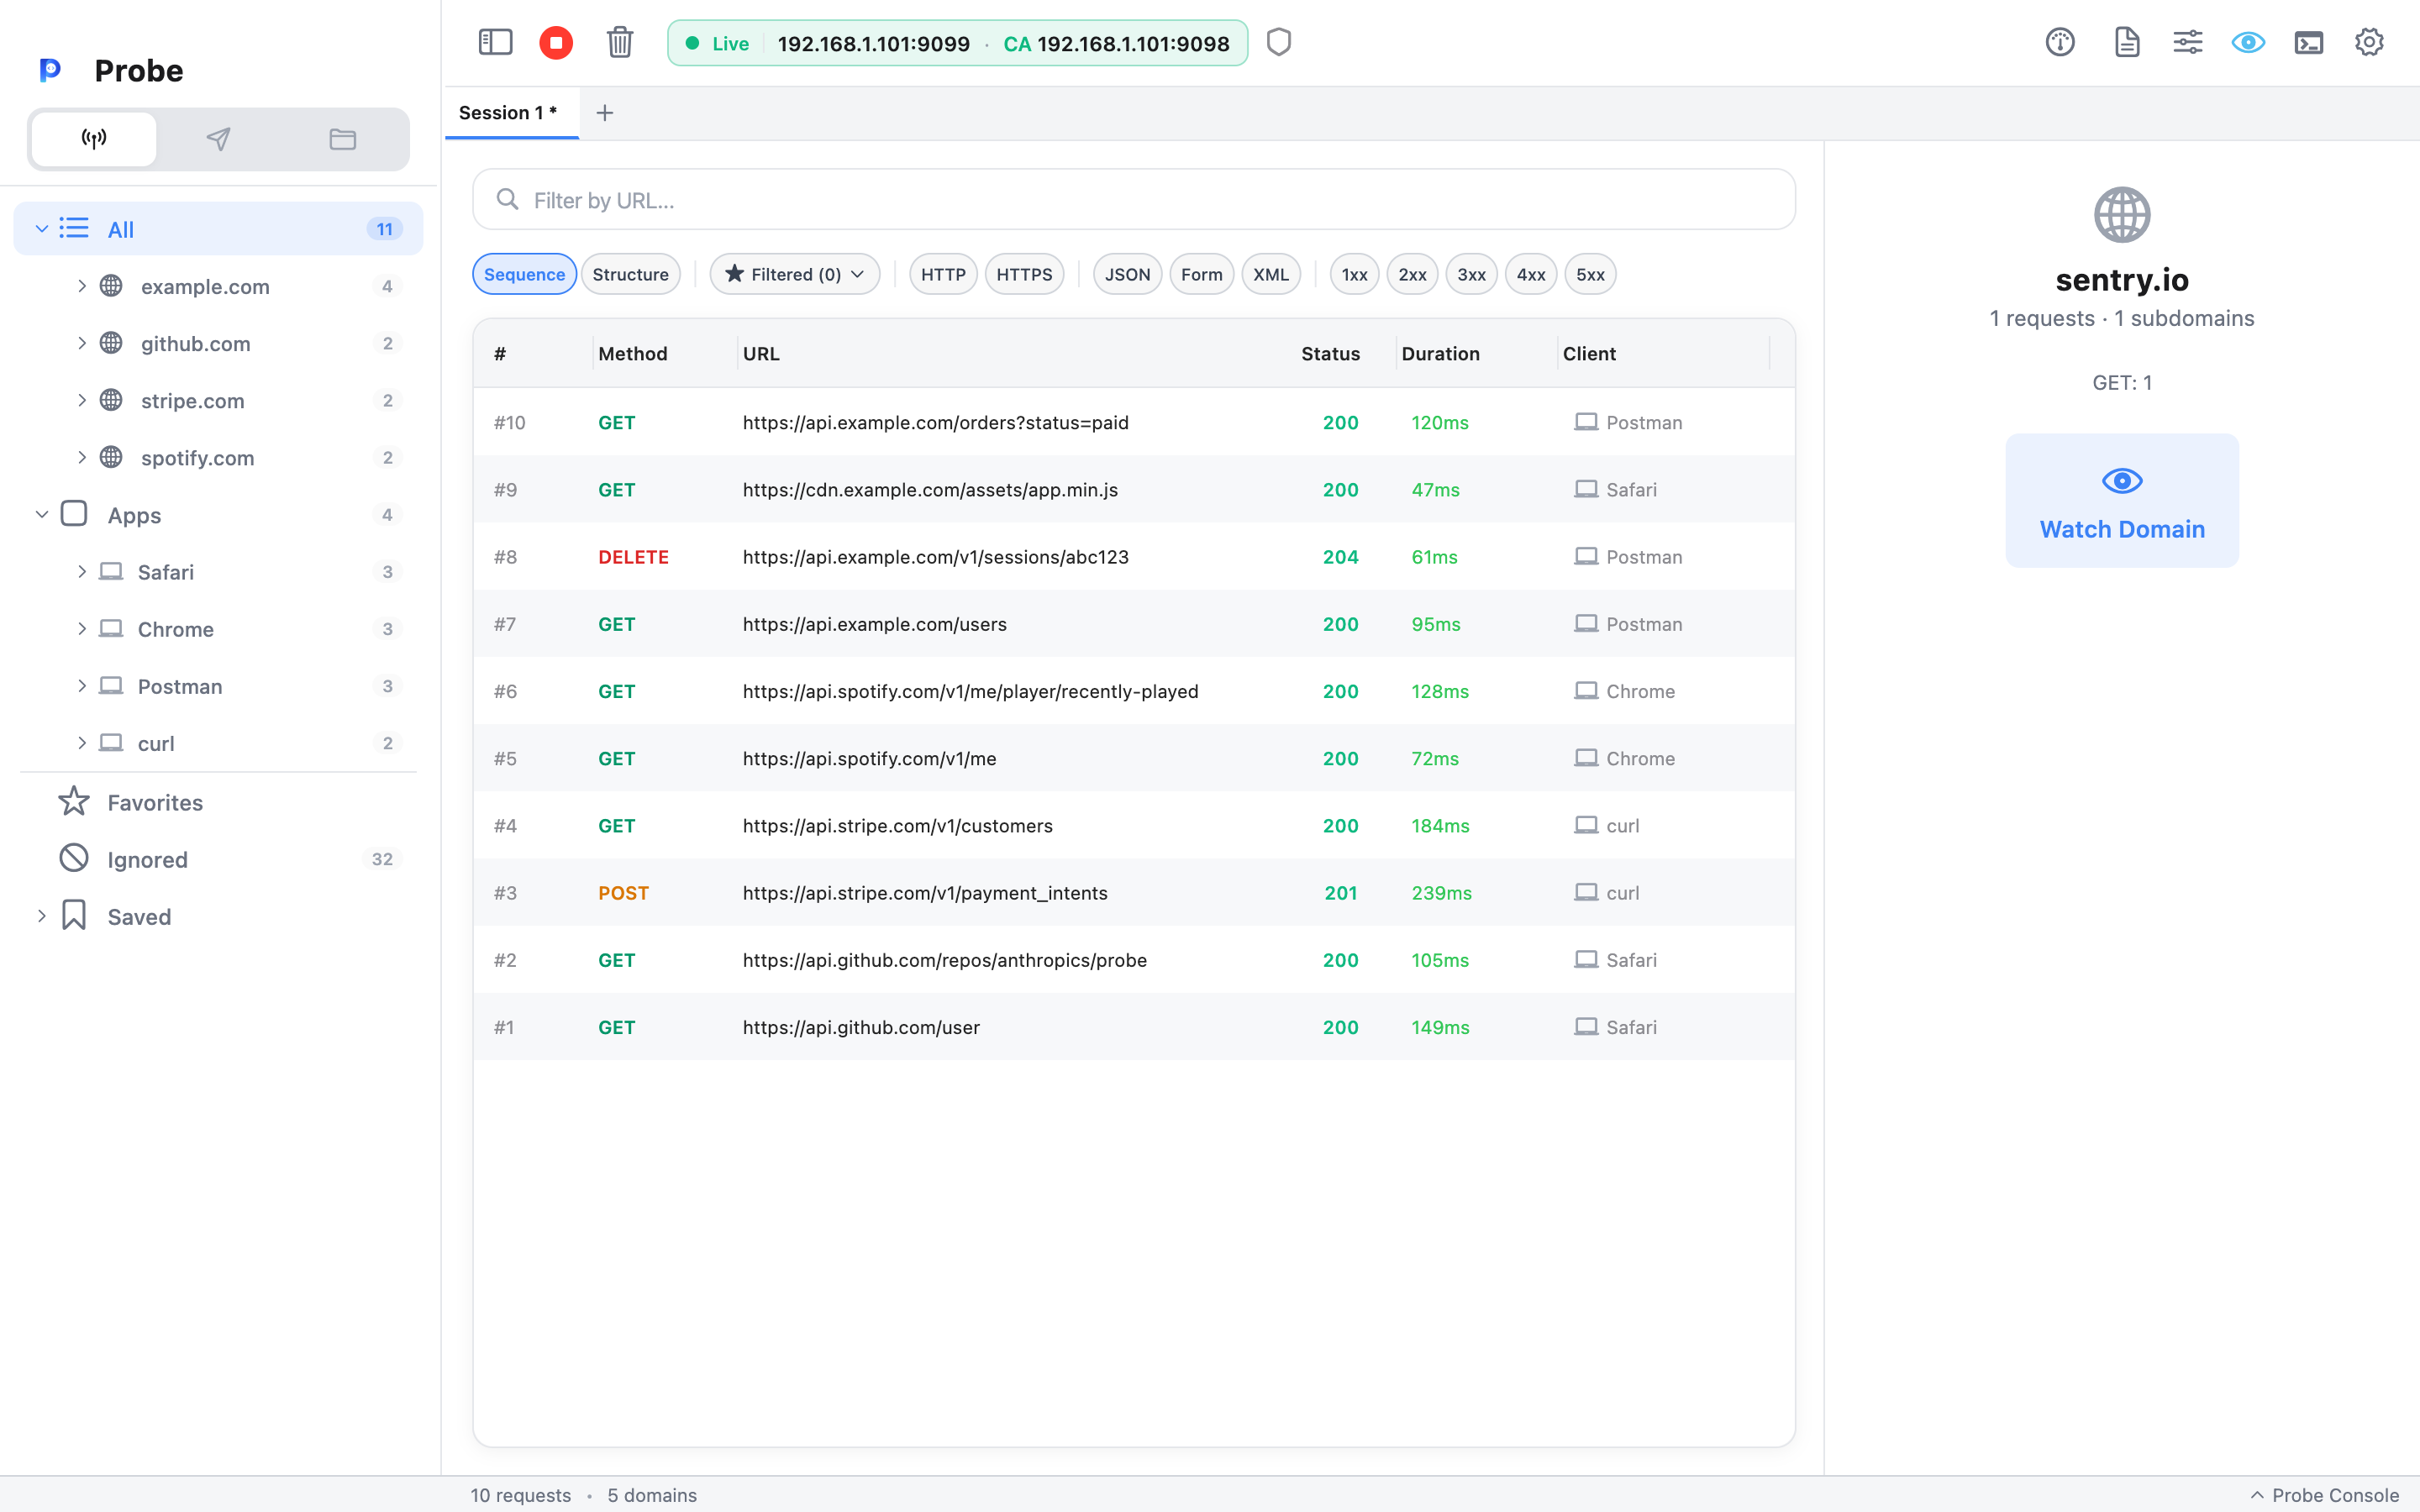Expand the Chrome app chevron
Viewport: 2420px width, 1512px height.
point(82,629)
